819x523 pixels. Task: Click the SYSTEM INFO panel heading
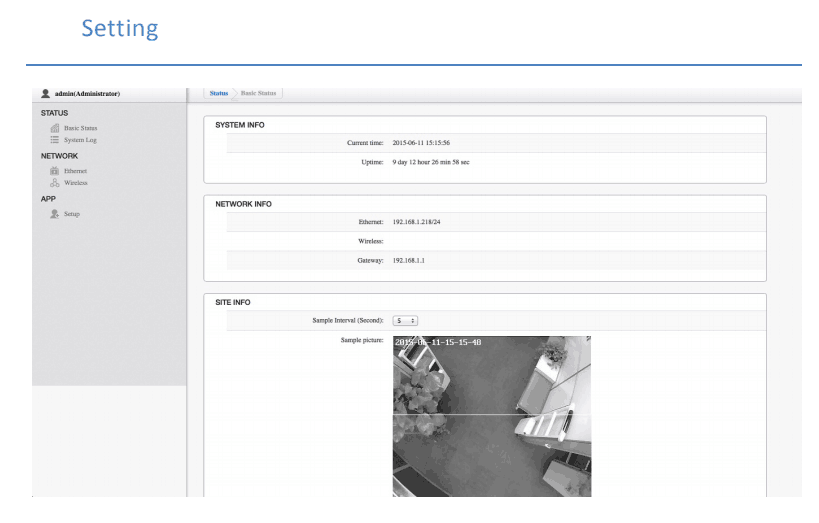pyautogui.click(x=240, y=125)
